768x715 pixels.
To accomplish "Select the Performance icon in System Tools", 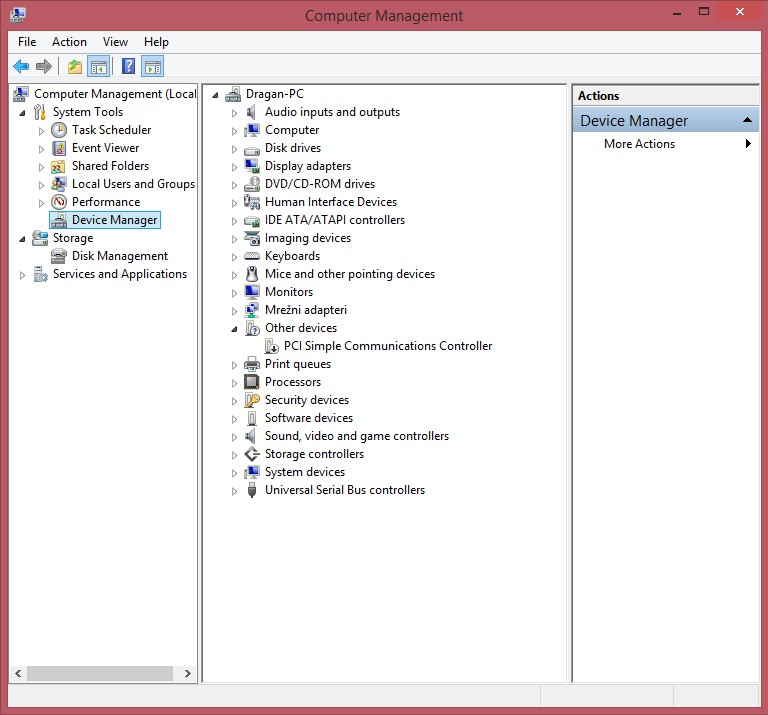I will point(59,202).
